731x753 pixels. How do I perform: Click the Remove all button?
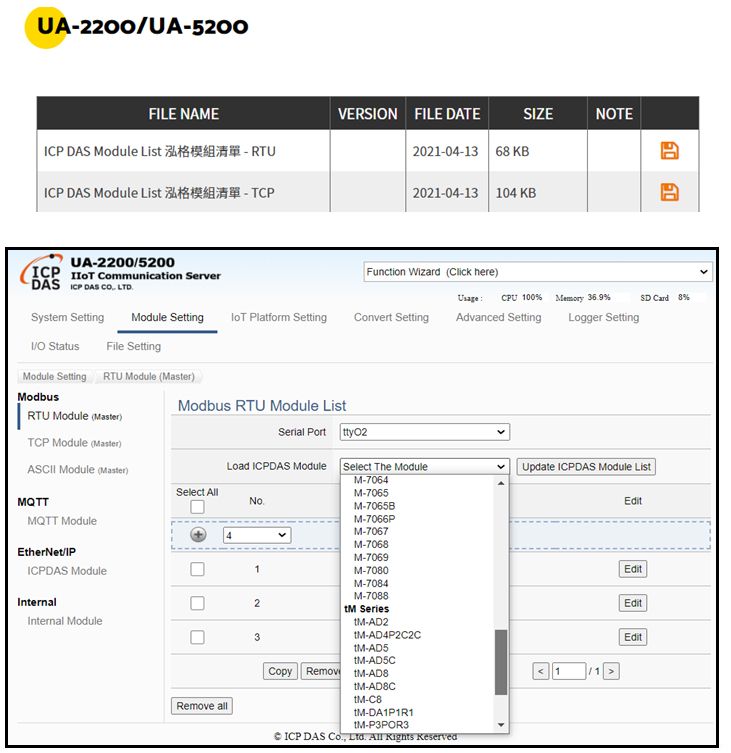coord(202,706)
